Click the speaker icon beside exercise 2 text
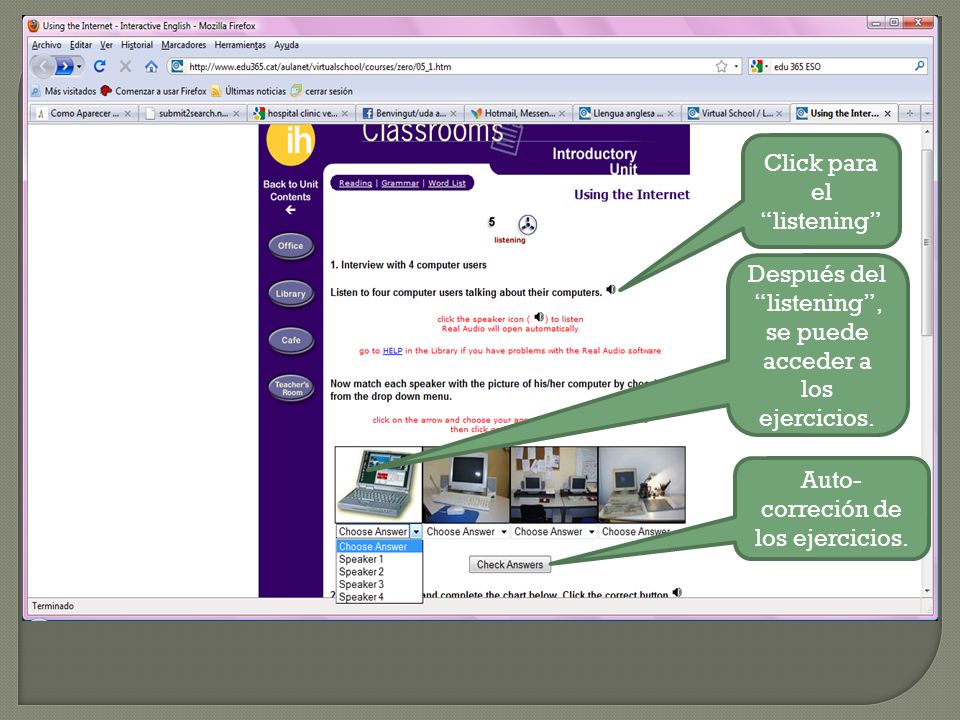This screenshot has width=960, height=720. 677,592
